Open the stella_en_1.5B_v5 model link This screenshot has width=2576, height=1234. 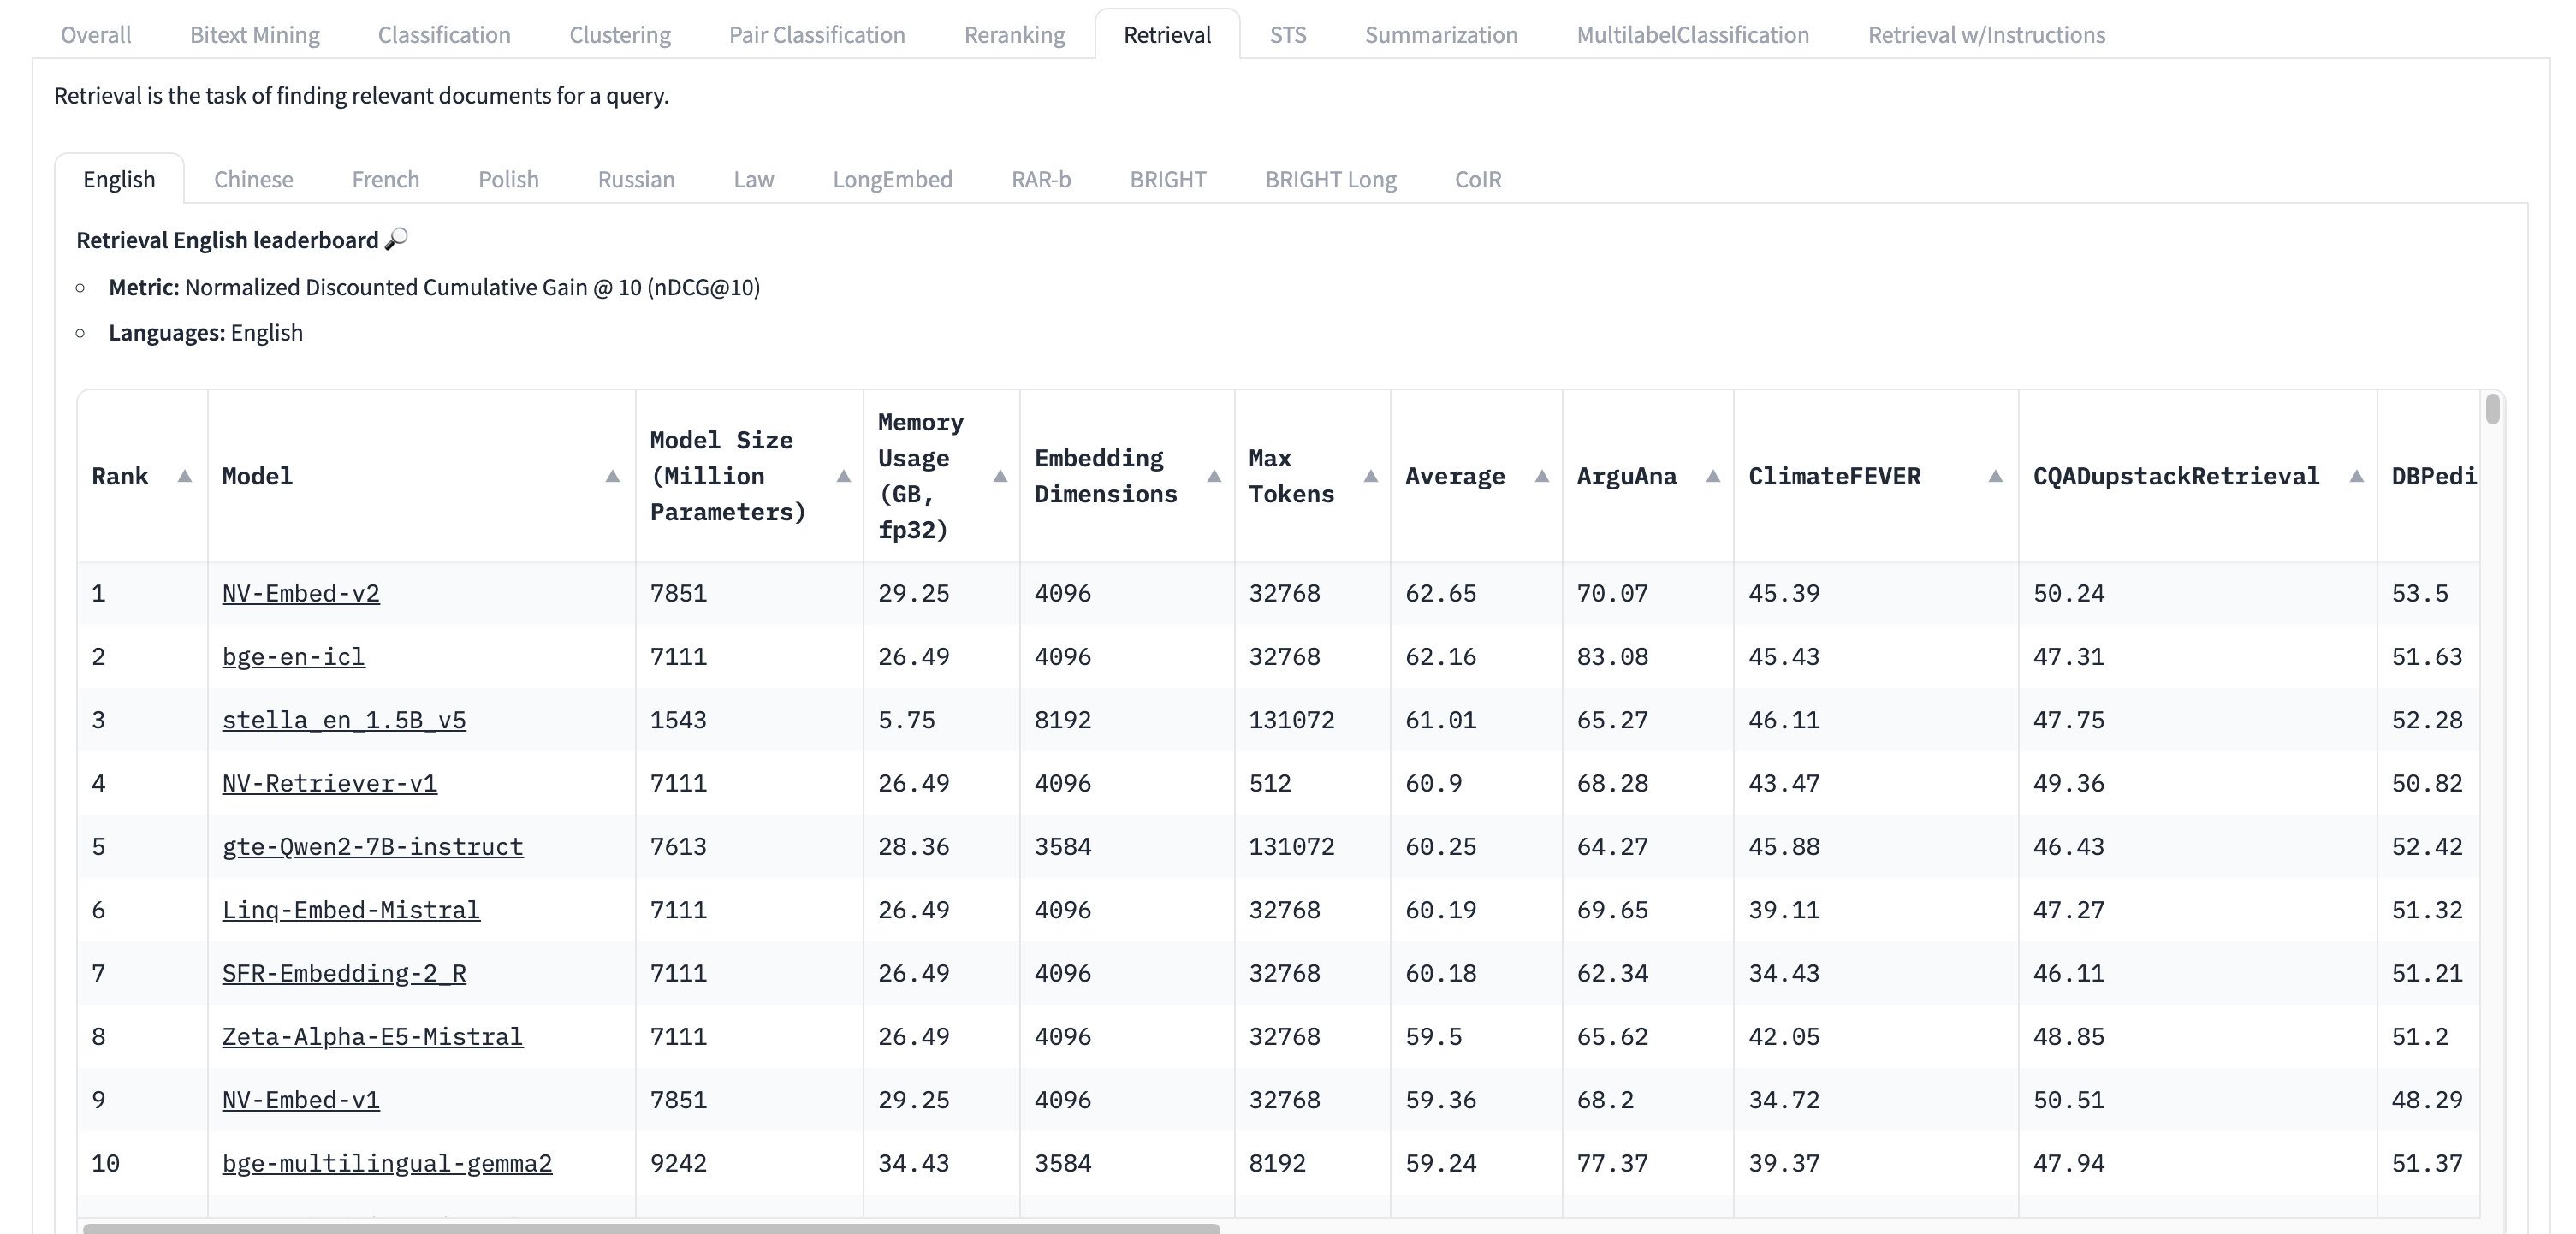343,720
